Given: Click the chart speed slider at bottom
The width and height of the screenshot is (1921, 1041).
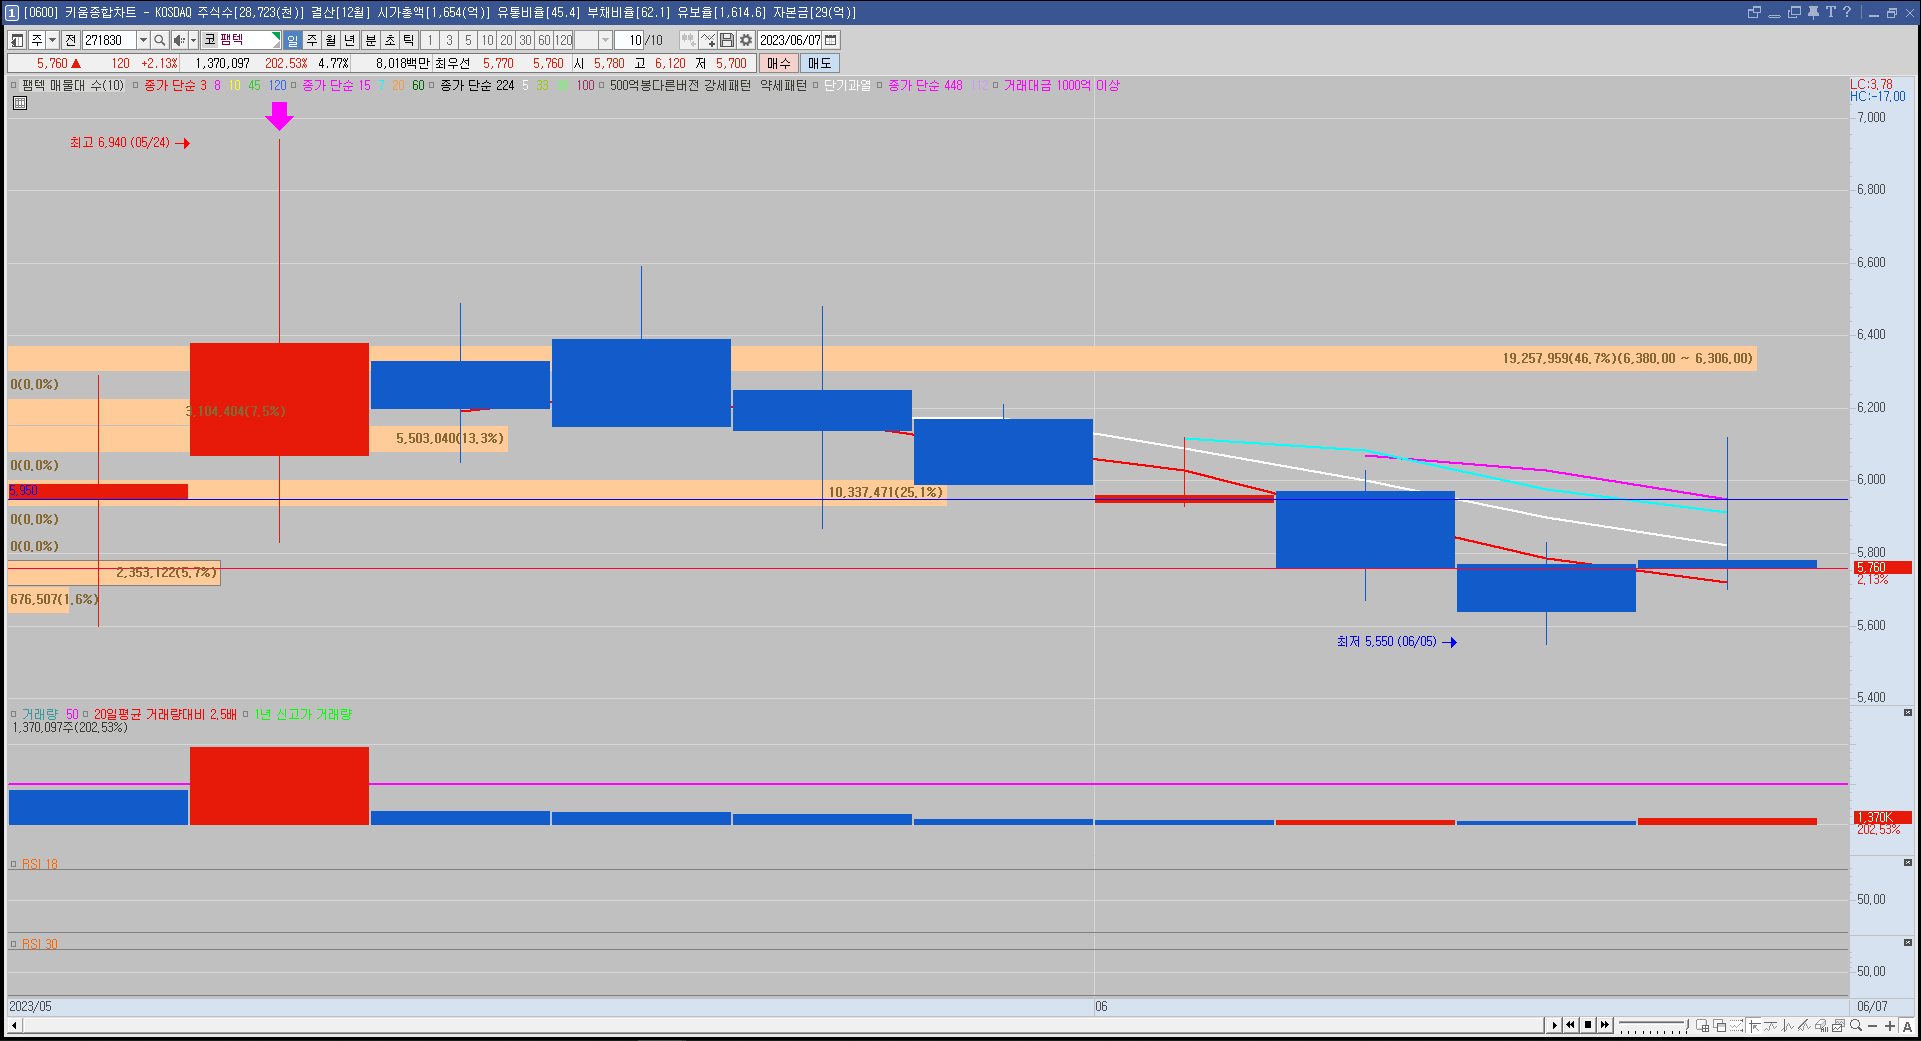Looking at the screenshot, I should click(x=1652, y=1026).
